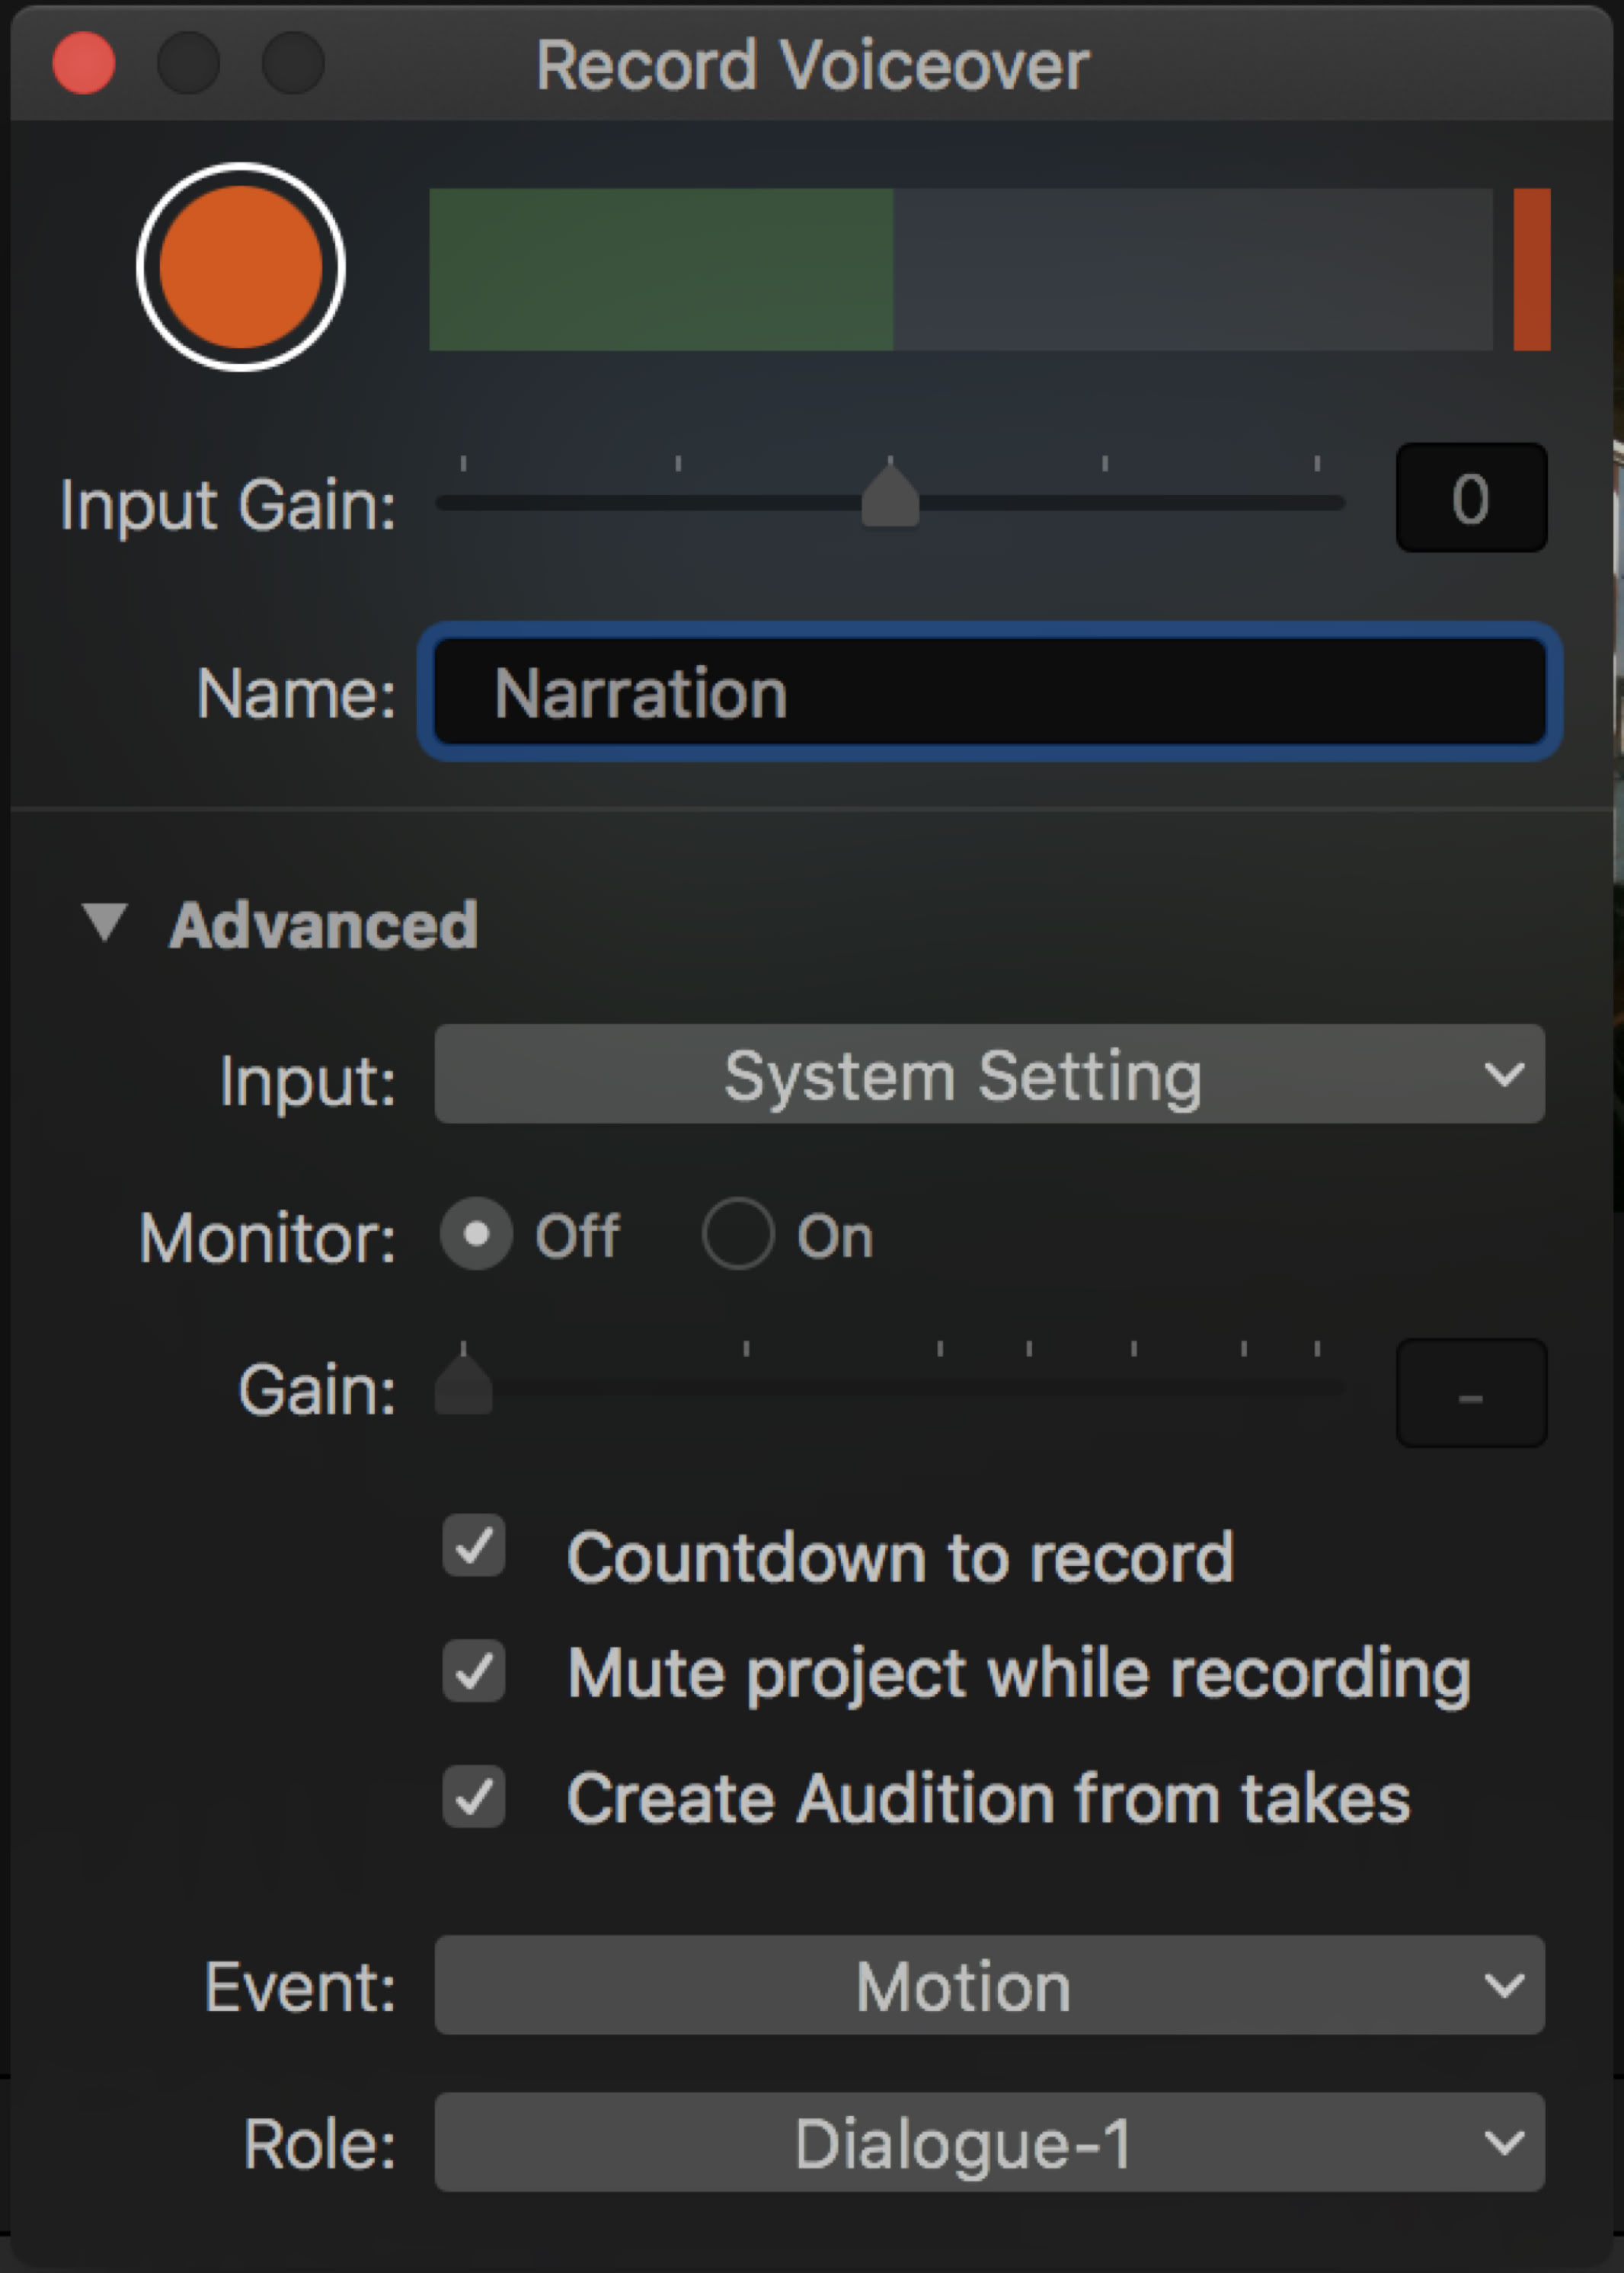Screen dimensions: 1624x2273
Task: Open the Event Motion dropdown
Action: 989,1985
